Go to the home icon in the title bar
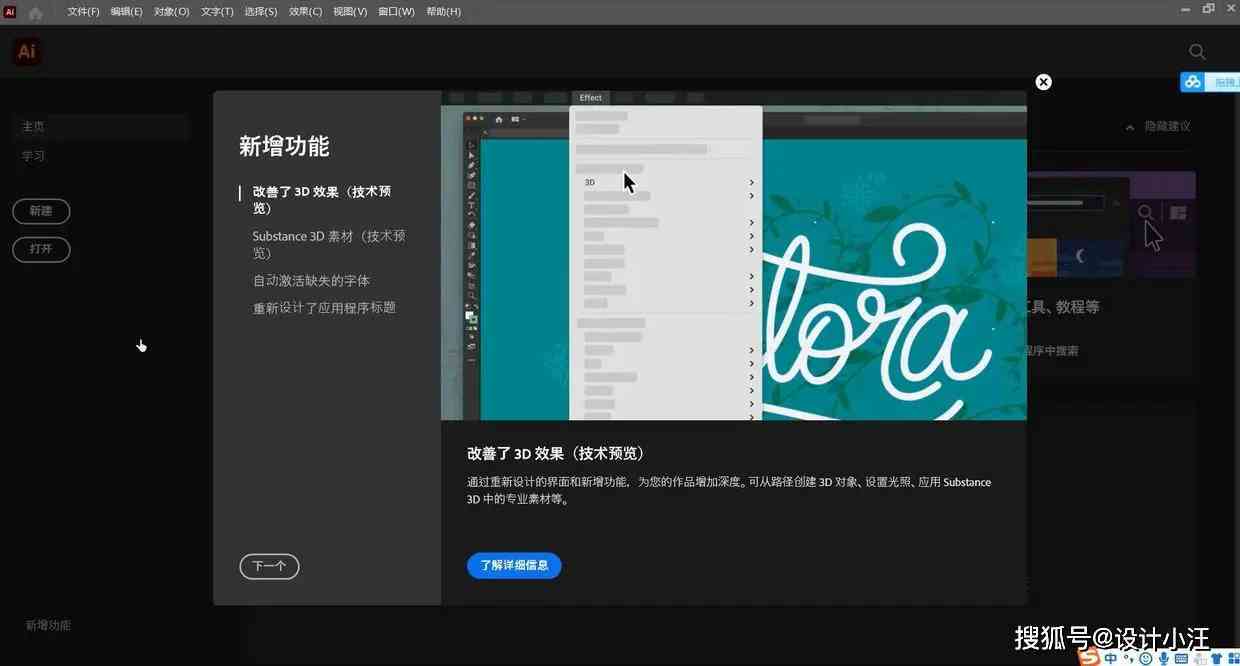1240x666 pixels. pyautogui.click(x=36, y=12)
